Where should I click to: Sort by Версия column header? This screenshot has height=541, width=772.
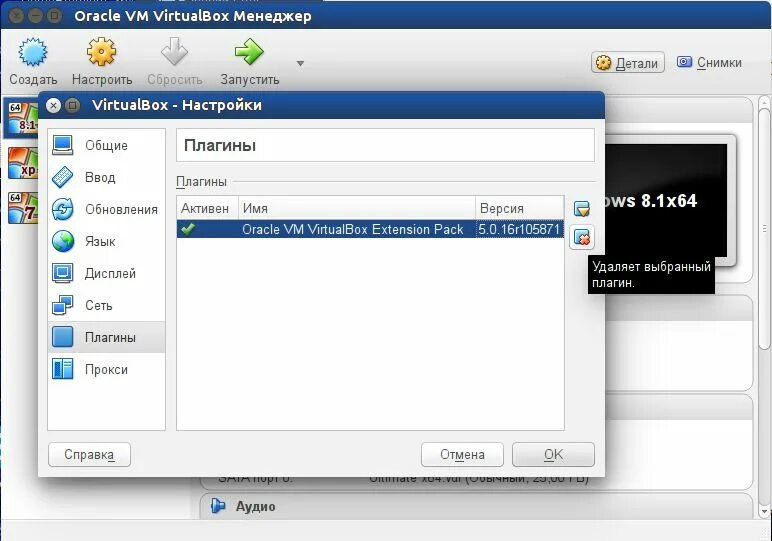click(519, 208)
